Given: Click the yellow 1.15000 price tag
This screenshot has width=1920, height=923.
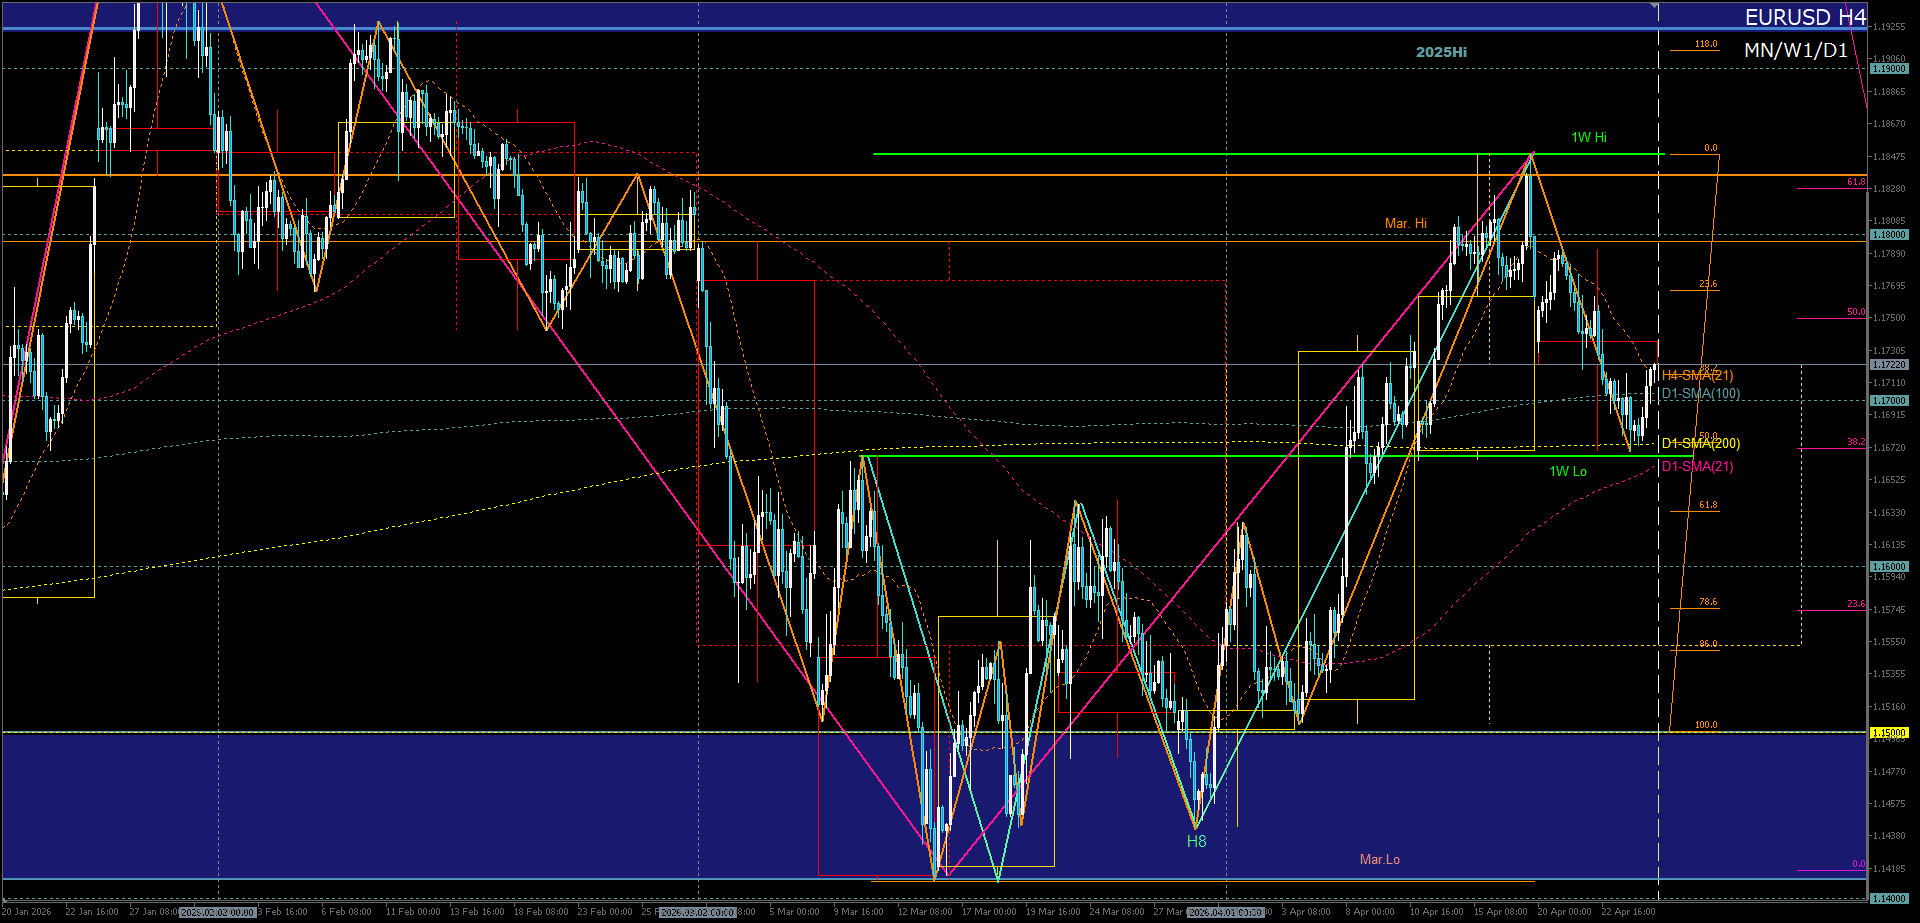Looking at the screenshot, I should tap(1889, 733).
